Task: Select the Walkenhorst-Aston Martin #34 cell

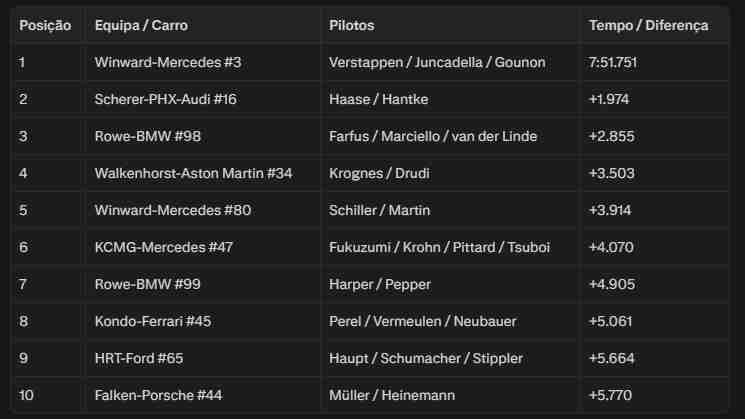Action: tap(193, 173)
